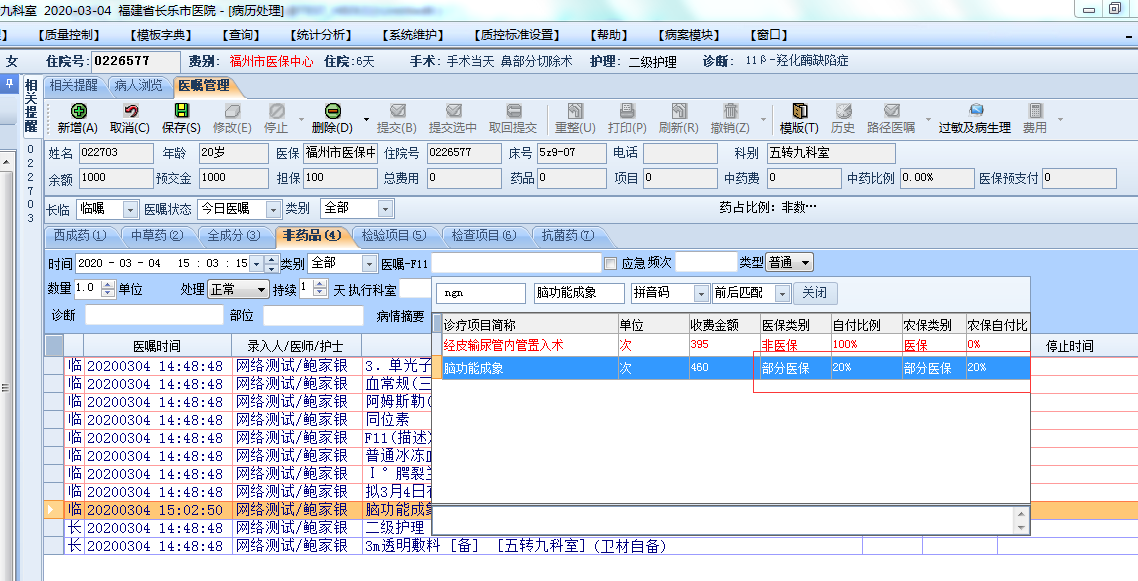Open the 历史 history icon
Image resolution: width=1138 pixels, height=581 pixels.
pyautogui.click(x=843, y=111)
